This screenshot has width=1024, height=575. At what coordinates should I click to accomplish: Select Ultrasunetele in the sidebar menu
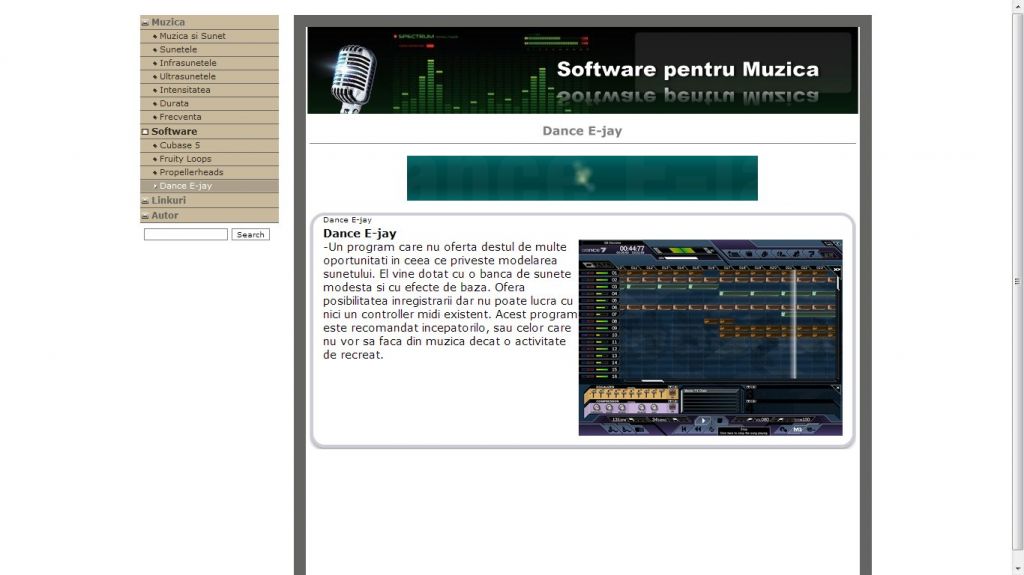tap(187, 76)
